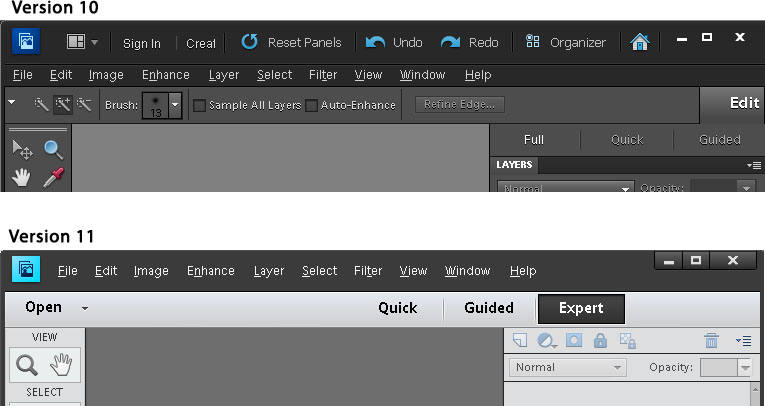Enable Sample All Layers checkbox
This screenshot has width=765, height=406.
click(x=199, y=105)
